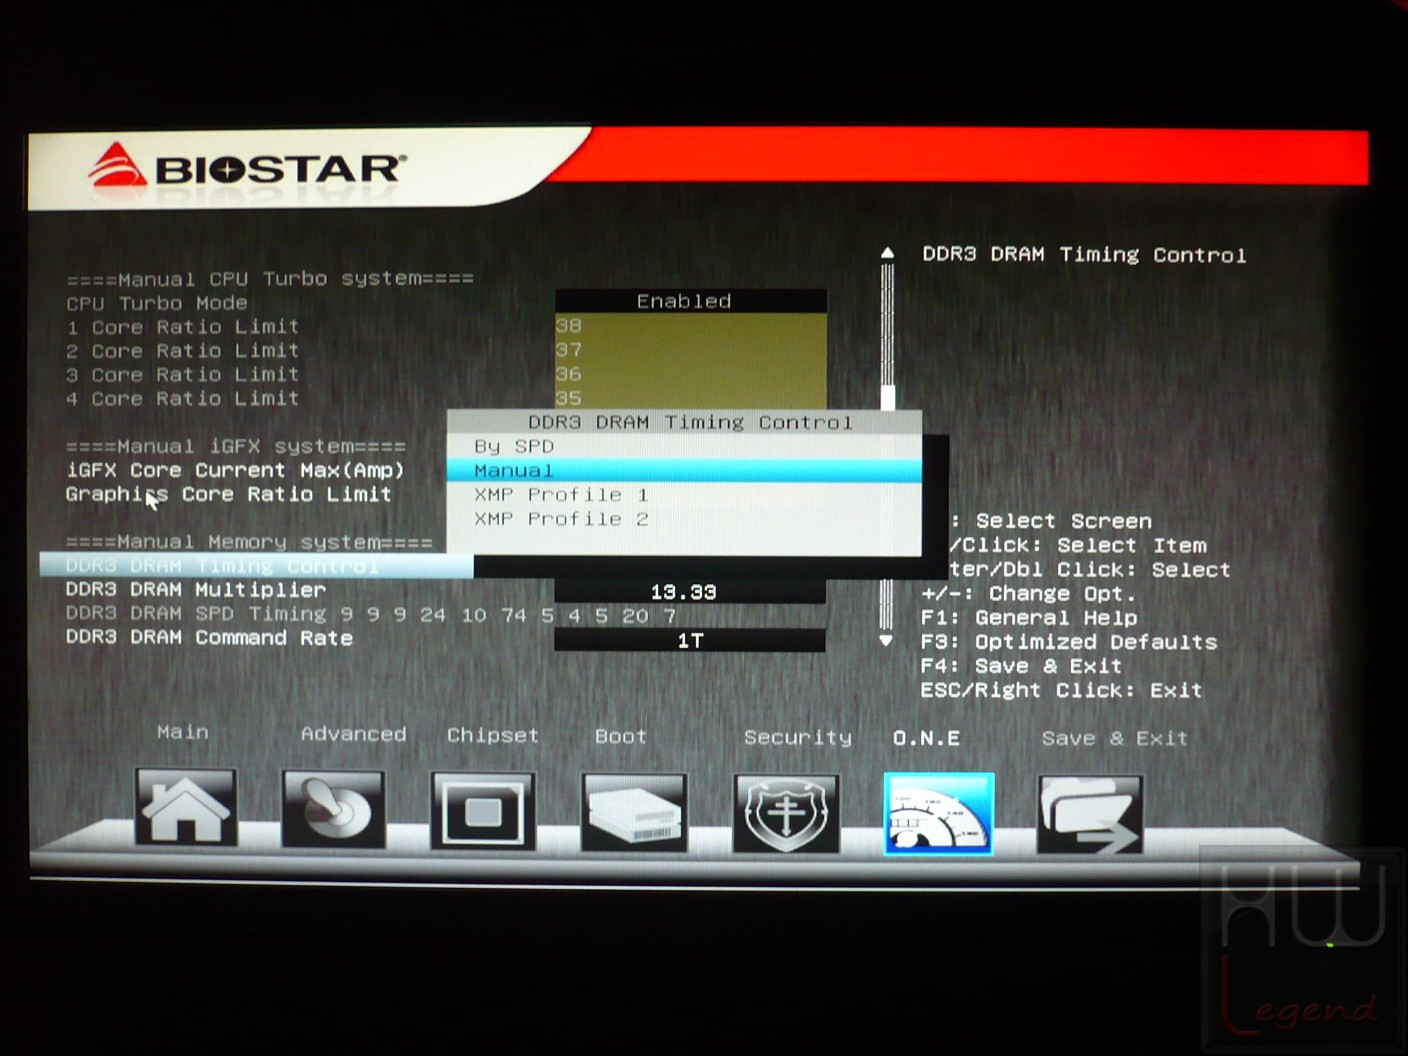Viewport: 1408px width, 1056px height.
Task: Switch to the Main tab label
Action: click(x=183, y=732)
